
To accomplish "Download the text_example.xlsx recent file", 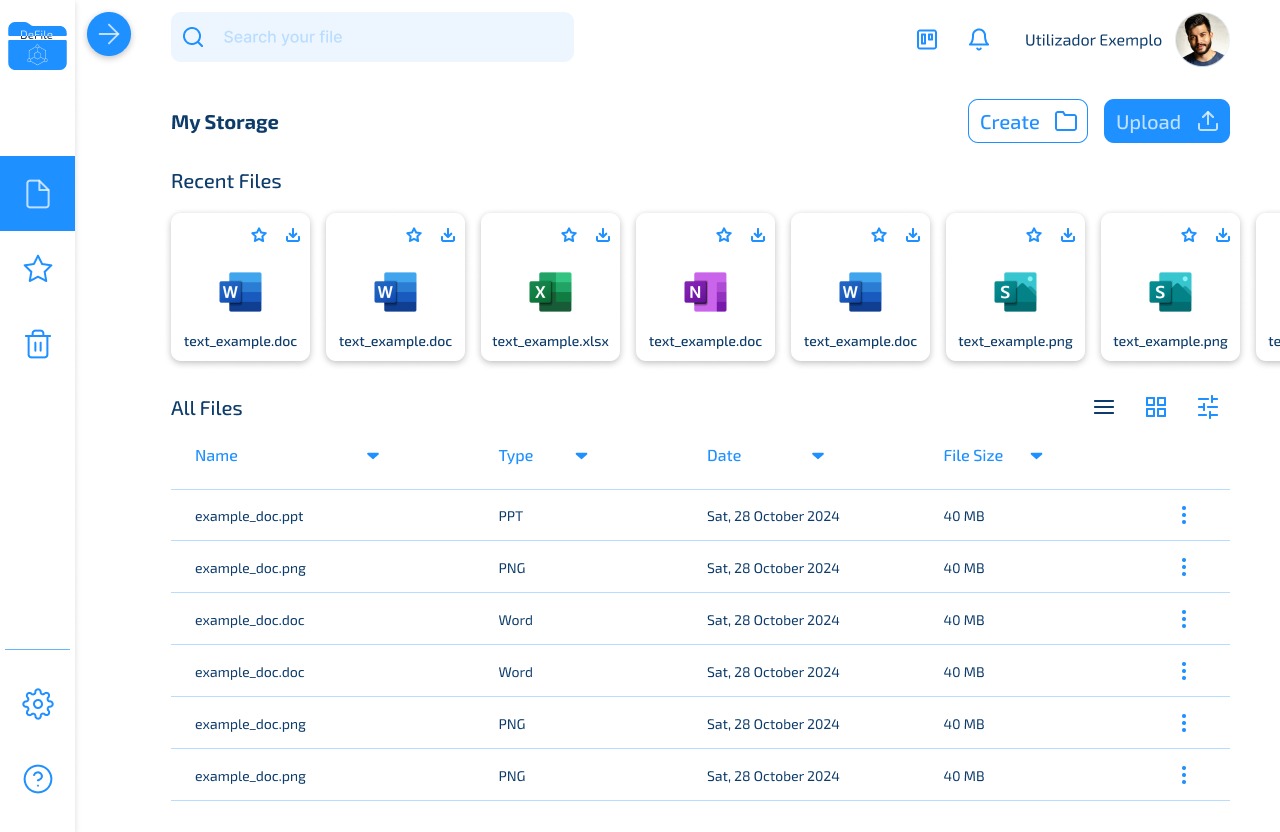I will (603, 235).
